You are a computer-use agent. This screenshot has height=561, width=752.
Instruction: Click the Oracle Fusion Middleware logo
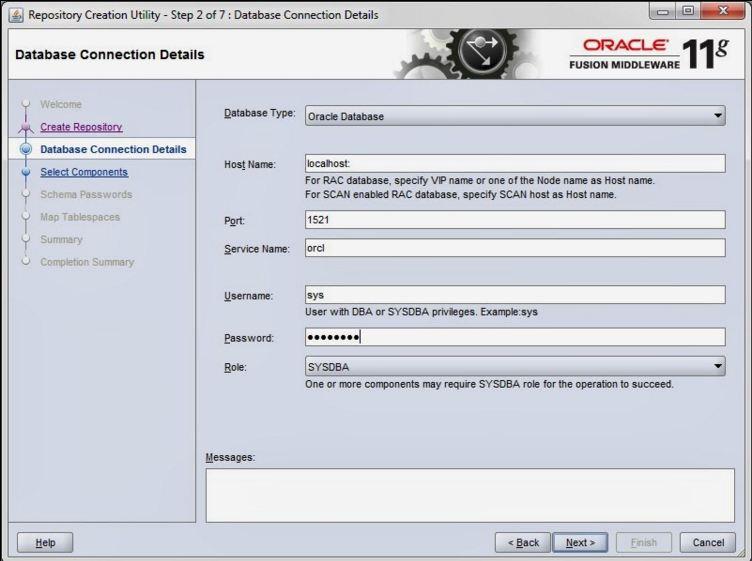649,54
